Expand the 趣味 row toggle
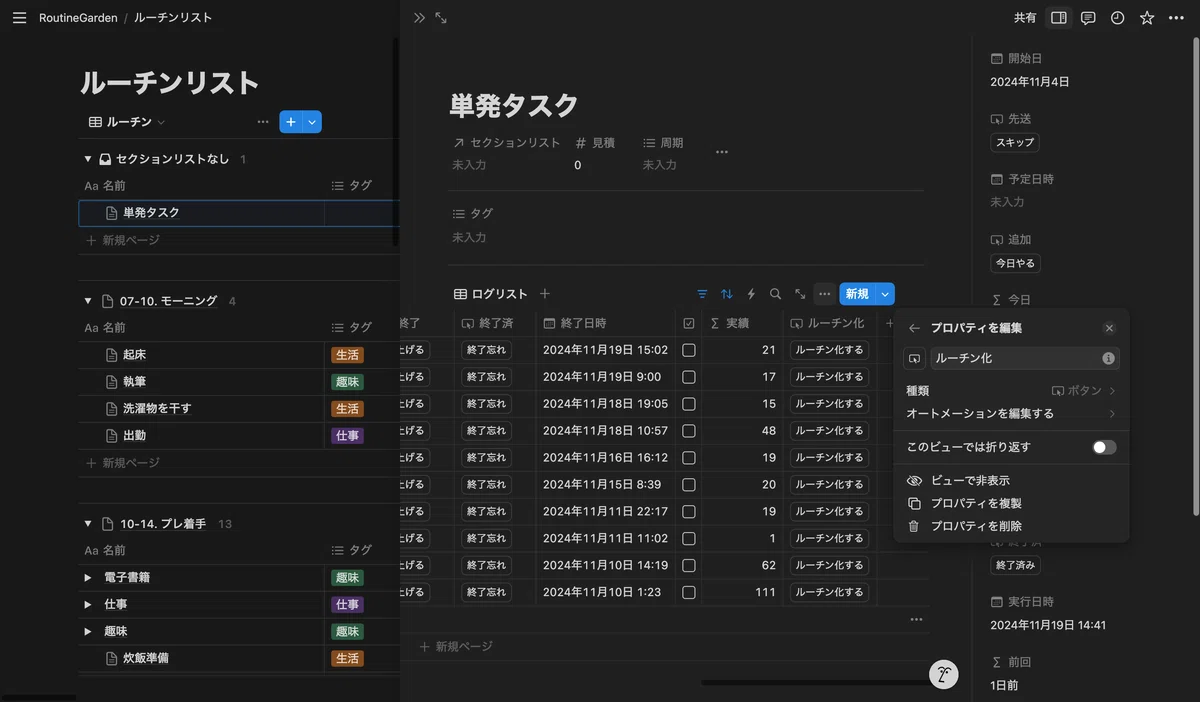 [x=88, y=632]
